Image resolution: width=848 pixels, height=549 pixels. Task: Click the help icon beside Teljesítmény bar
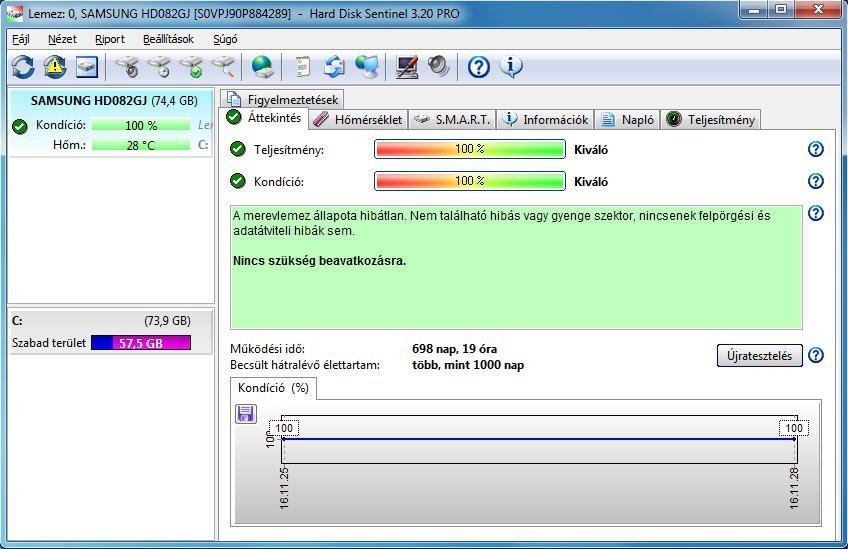816,149
